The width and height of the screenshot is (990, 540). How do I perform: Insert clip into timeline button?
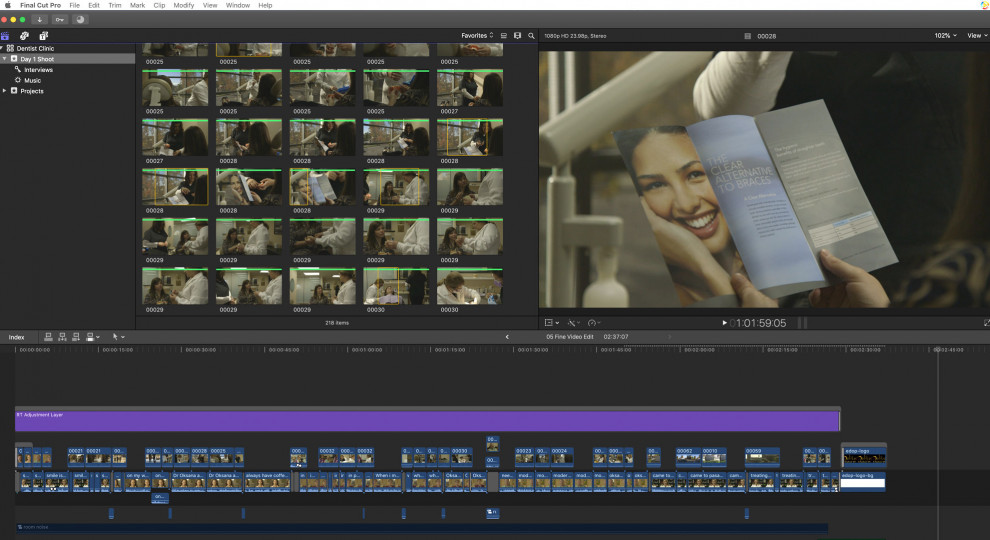[62, 337]
